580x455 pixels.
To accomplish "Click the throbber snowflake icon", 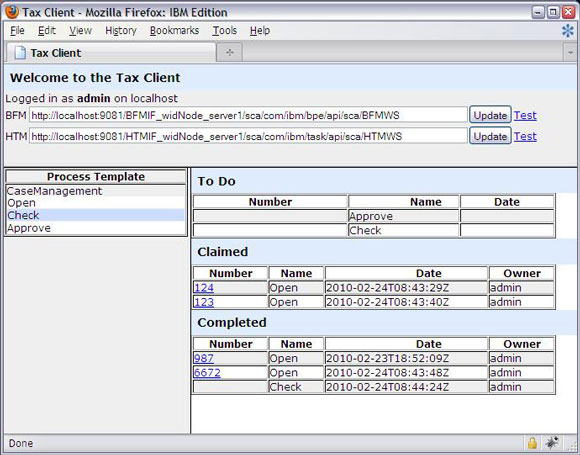I will coord(568,31).
